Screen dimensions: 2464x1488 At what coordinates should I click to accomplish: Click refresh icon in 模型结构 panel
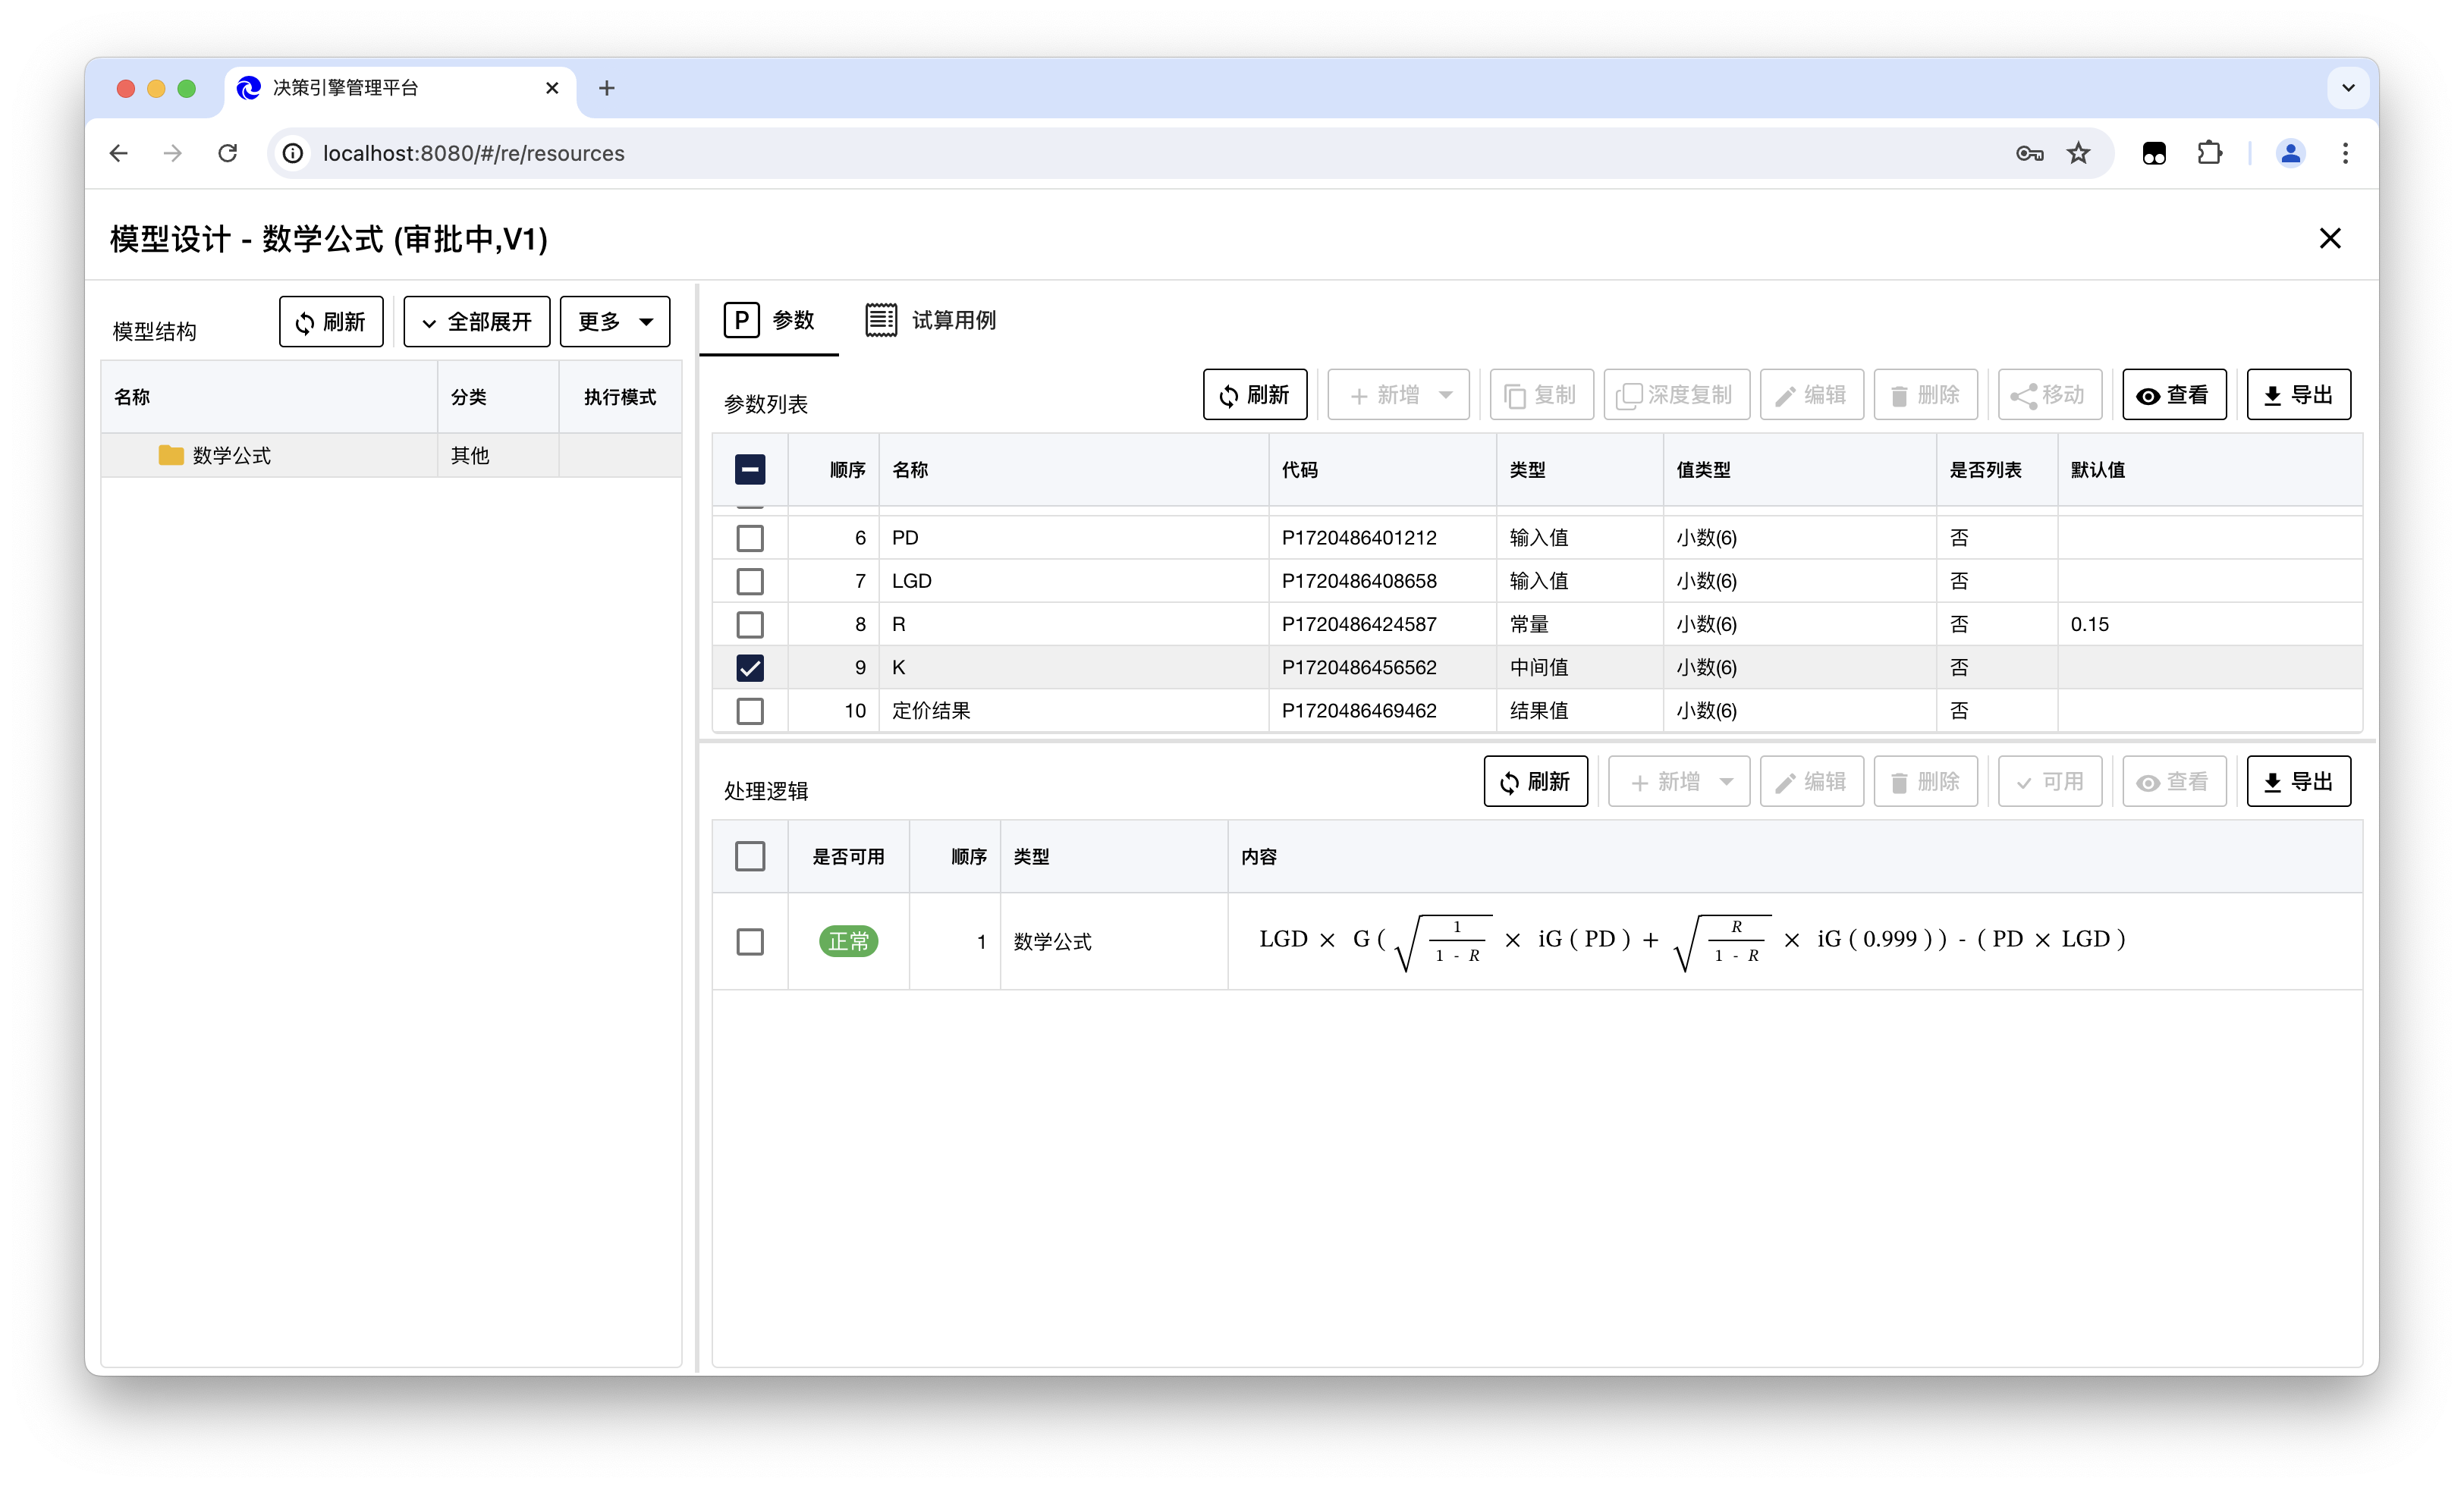coord(305,323)
